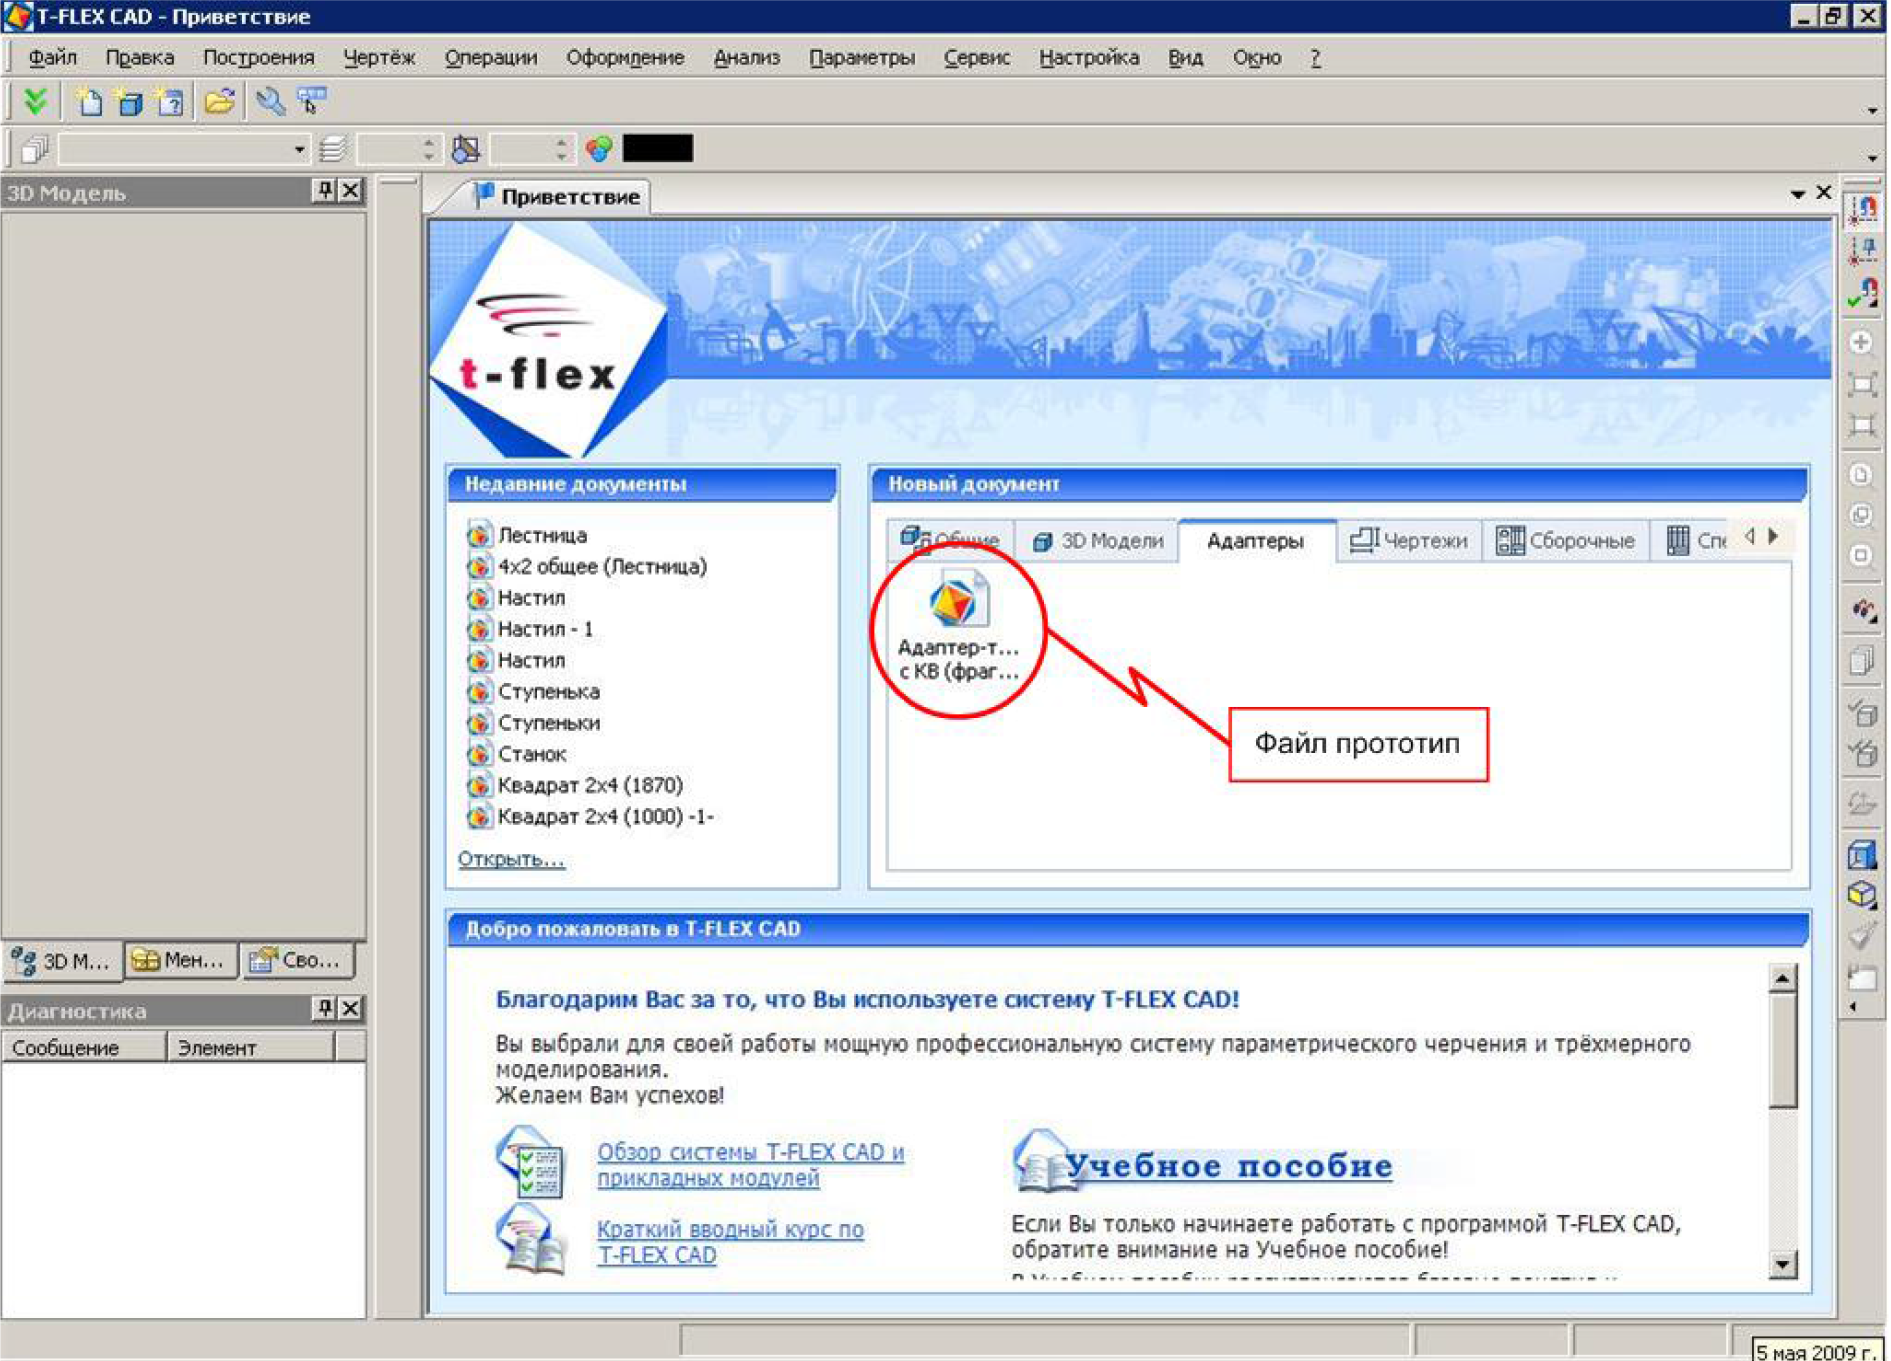Switch to the Чертежи tab

pyautogui.click(x=1409, y=541)
